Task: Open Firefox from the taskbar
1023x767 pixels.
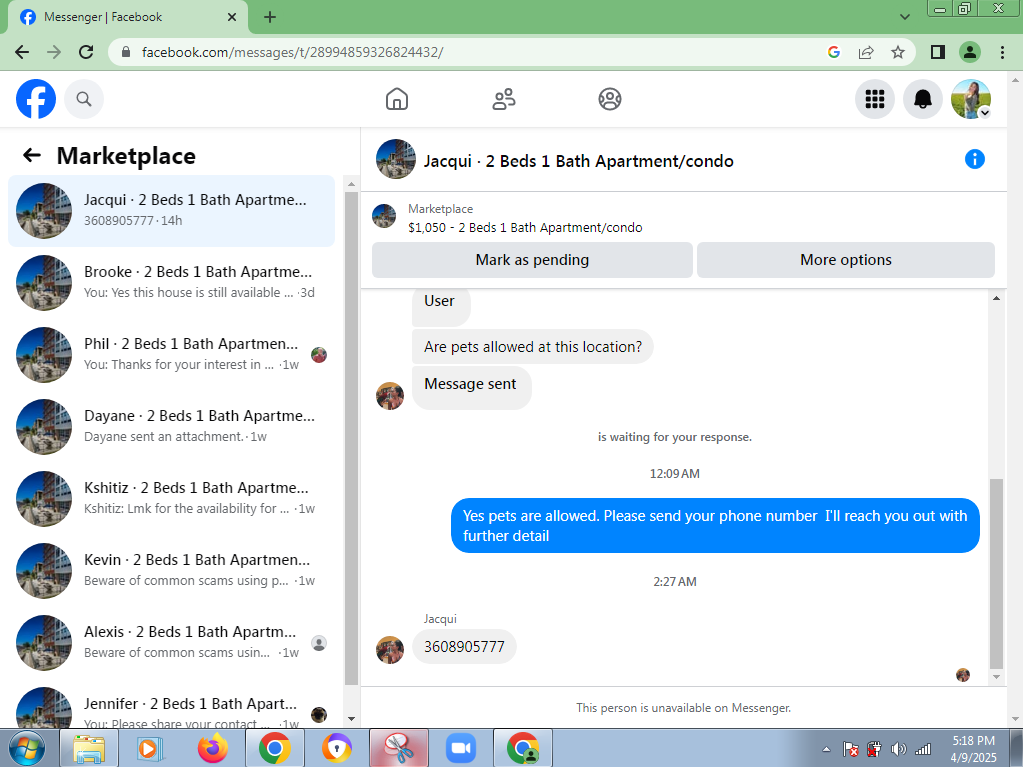Action: (x=213, y=748)
